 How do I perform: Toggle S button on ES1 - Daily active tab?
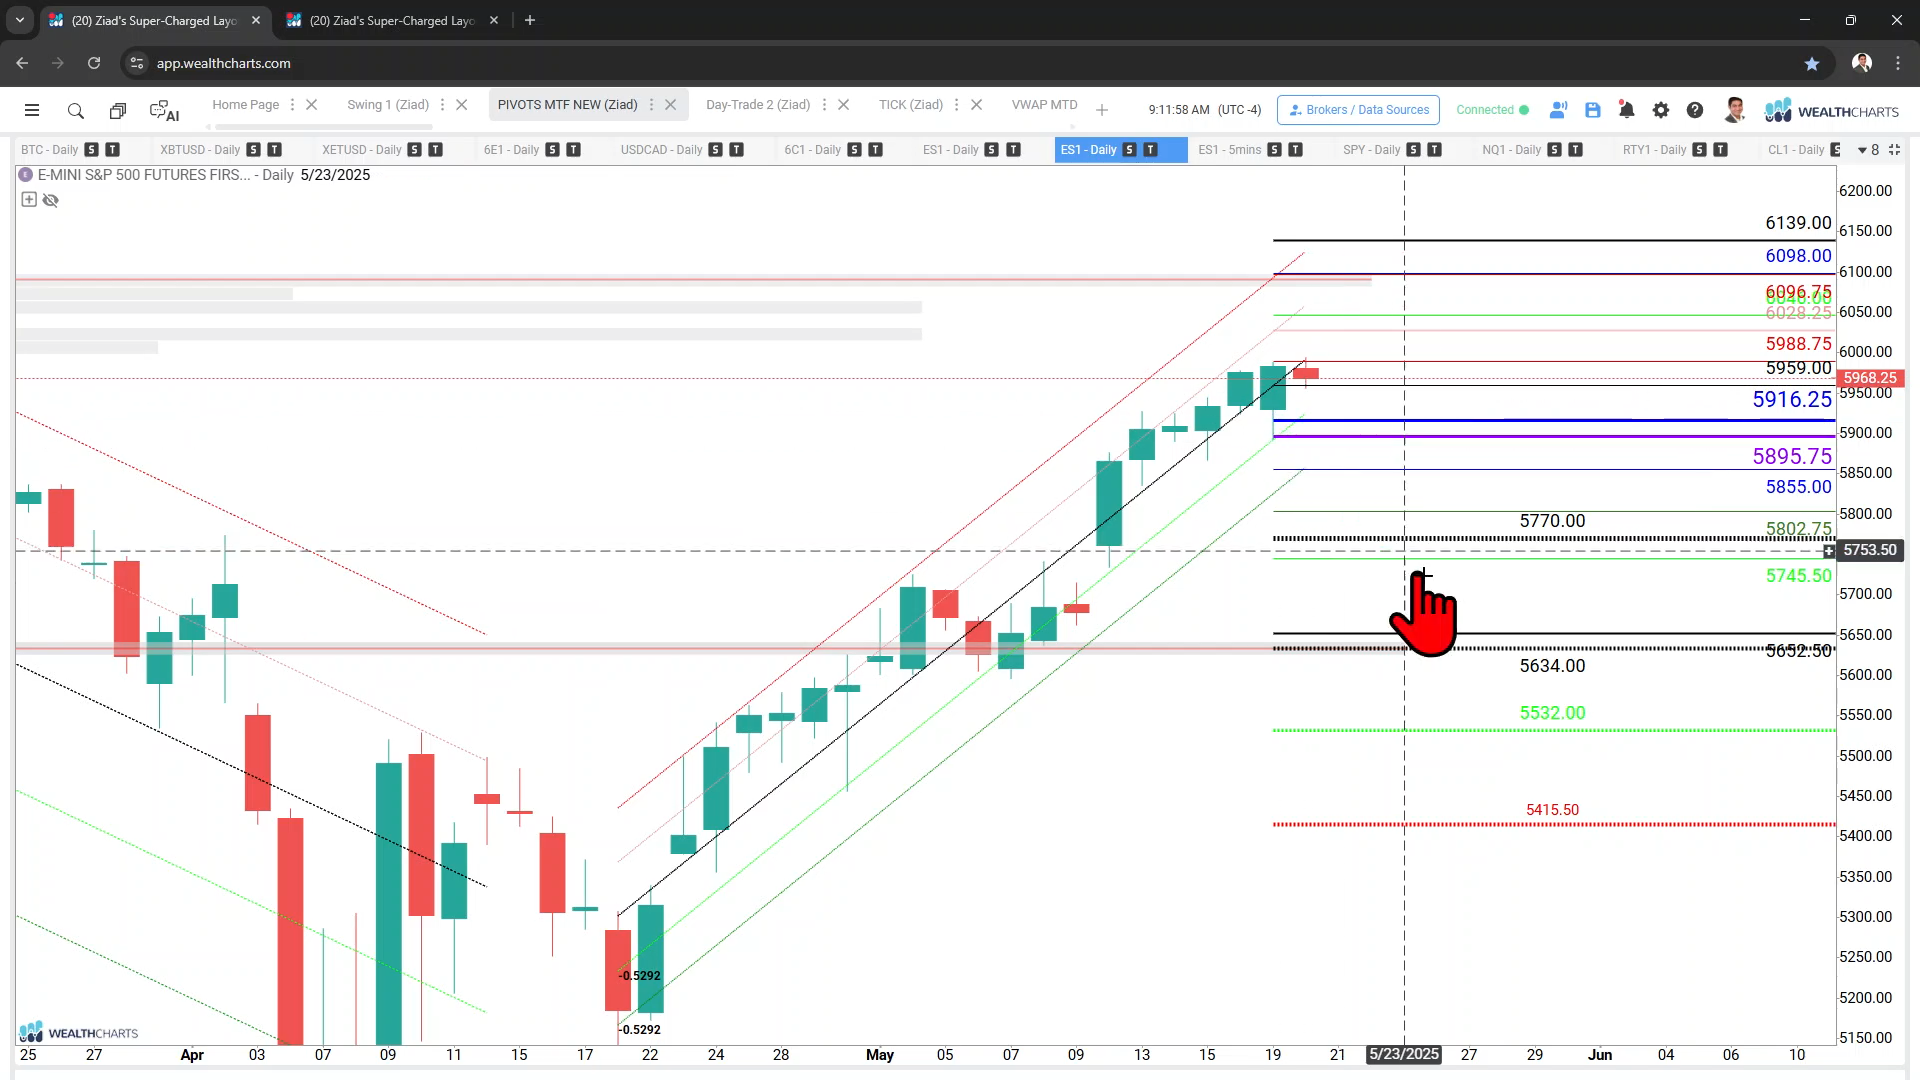[1130, 150]
